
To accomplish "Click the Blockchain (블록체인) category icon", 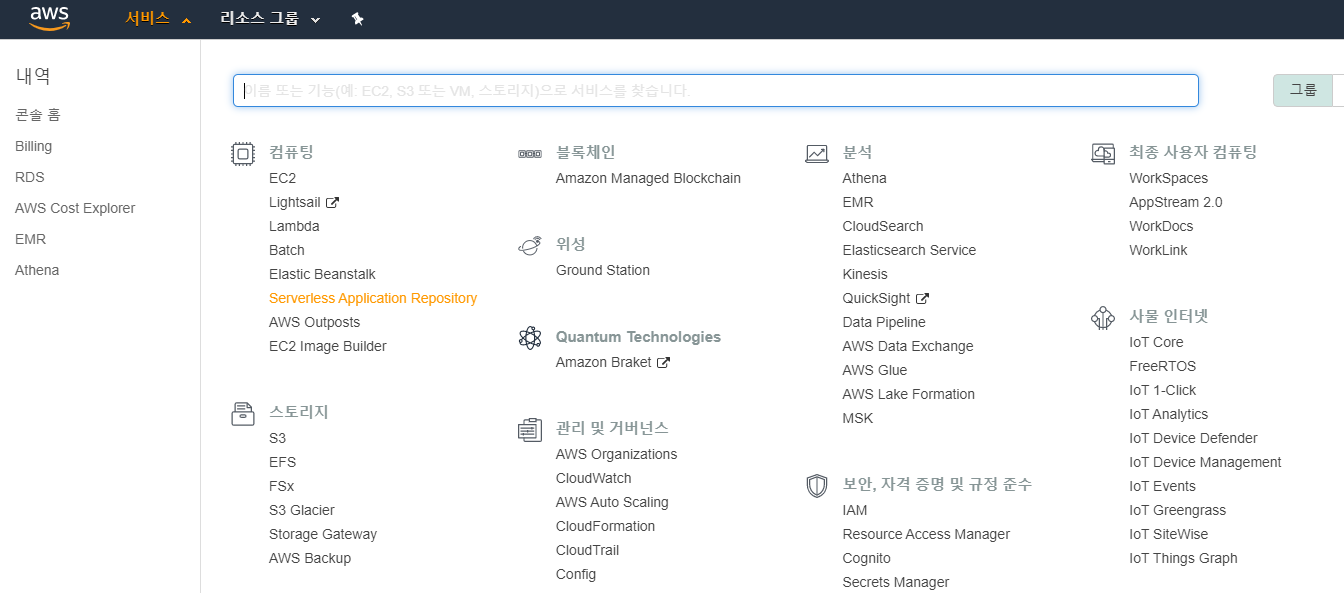I will (x=529, y=154).
